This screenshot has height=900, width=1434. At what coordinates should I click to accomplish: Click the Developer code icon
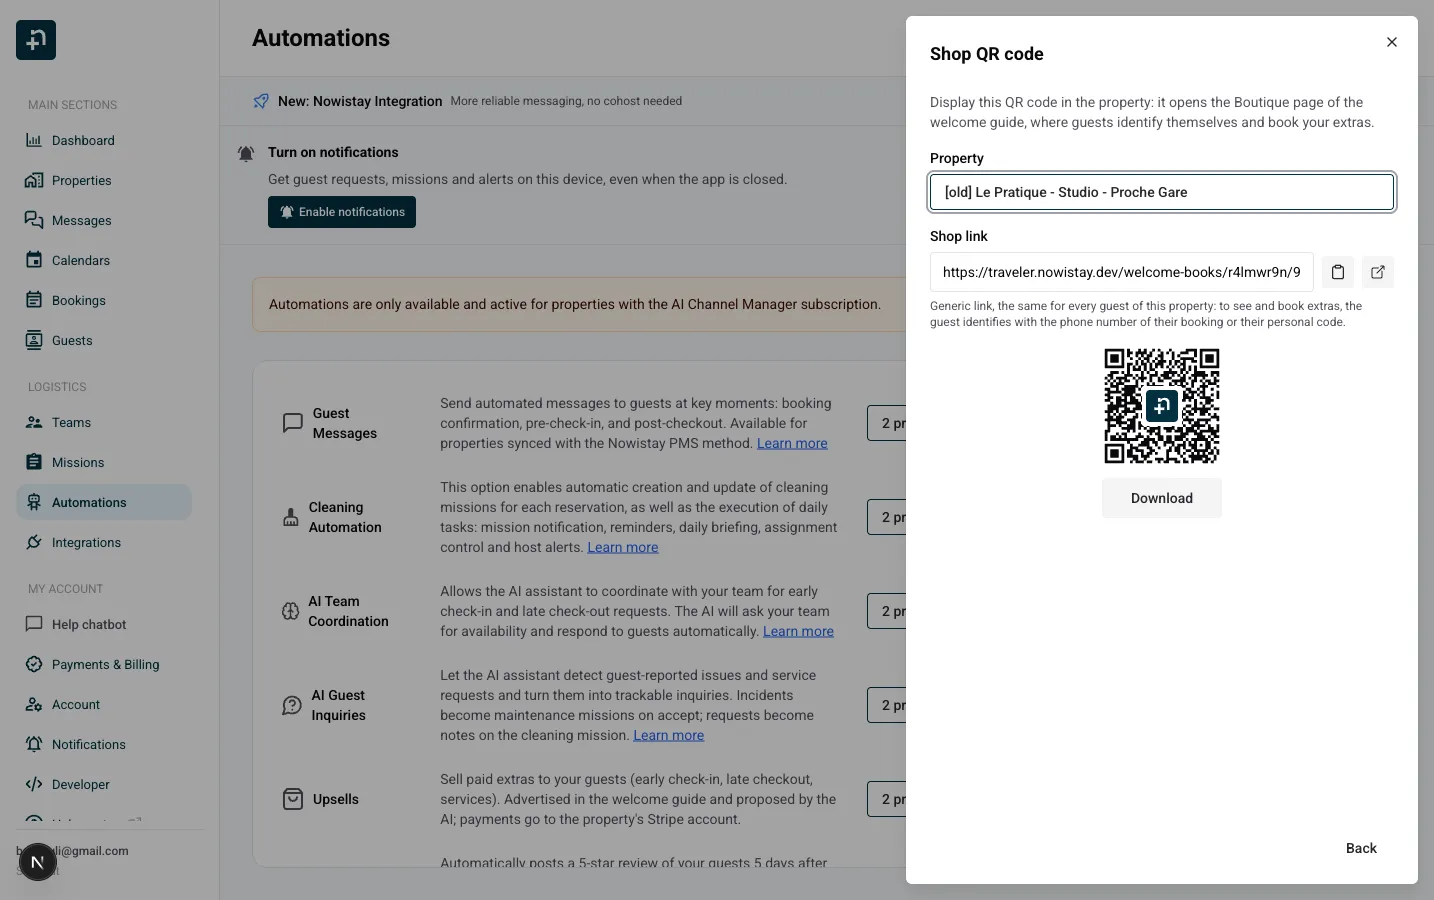coord(34,784)
